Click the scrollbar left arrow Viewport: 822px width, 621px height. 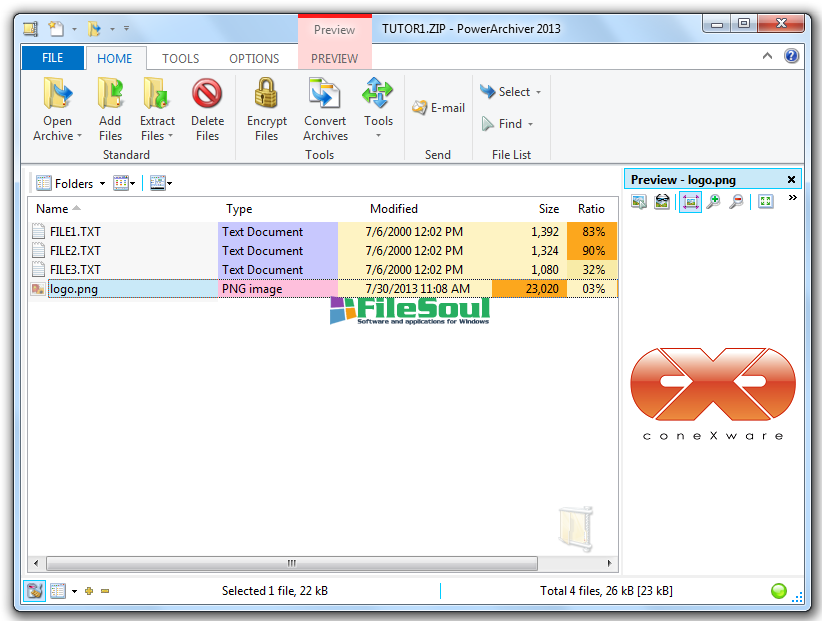coord(36,563)
